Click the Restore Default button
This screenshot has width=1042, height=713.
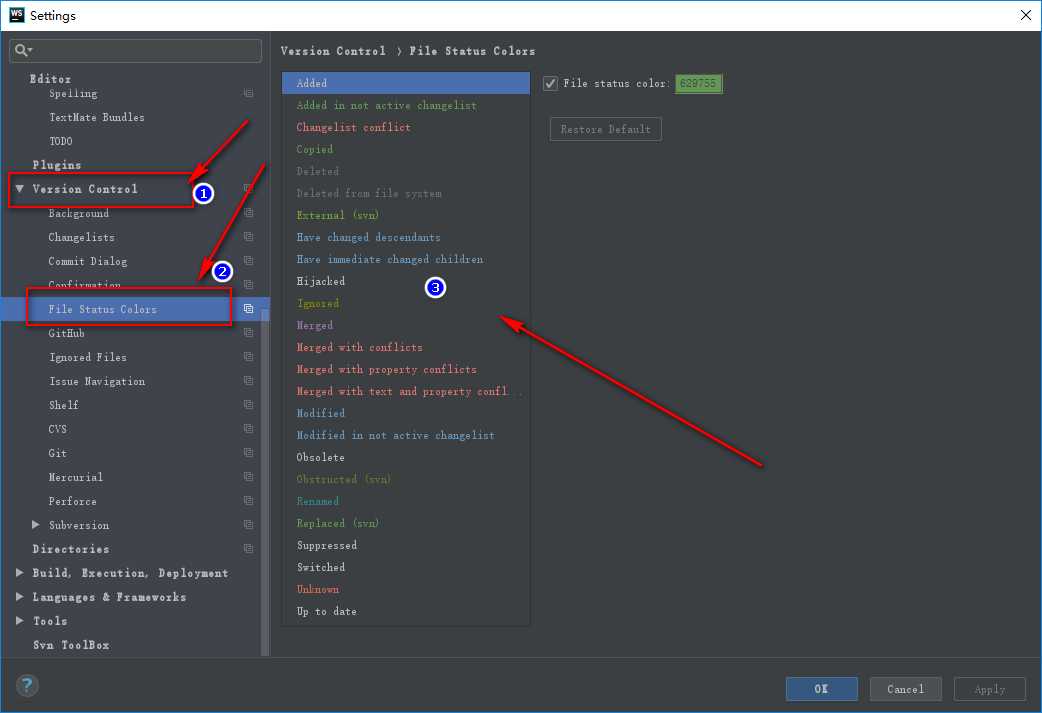[605, 129]
